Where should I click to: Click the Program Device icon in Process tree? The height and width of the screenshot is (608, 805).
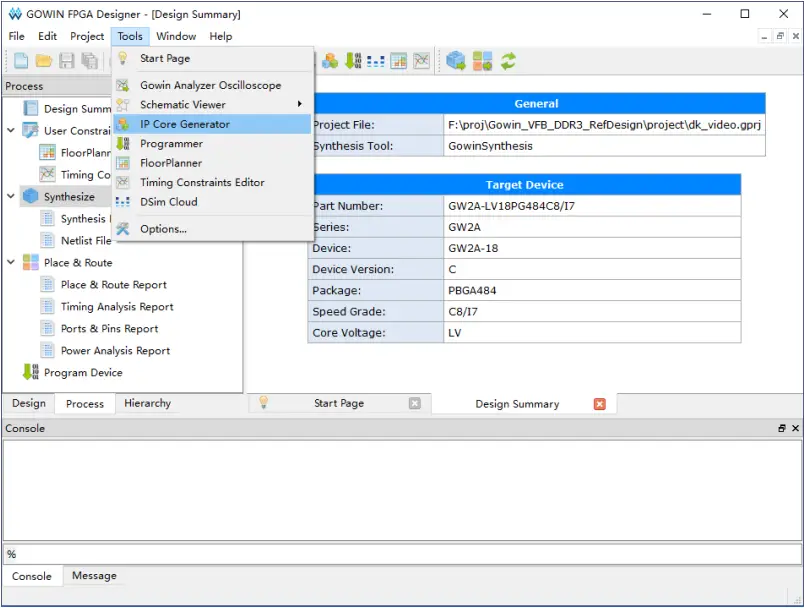point(29,373)
